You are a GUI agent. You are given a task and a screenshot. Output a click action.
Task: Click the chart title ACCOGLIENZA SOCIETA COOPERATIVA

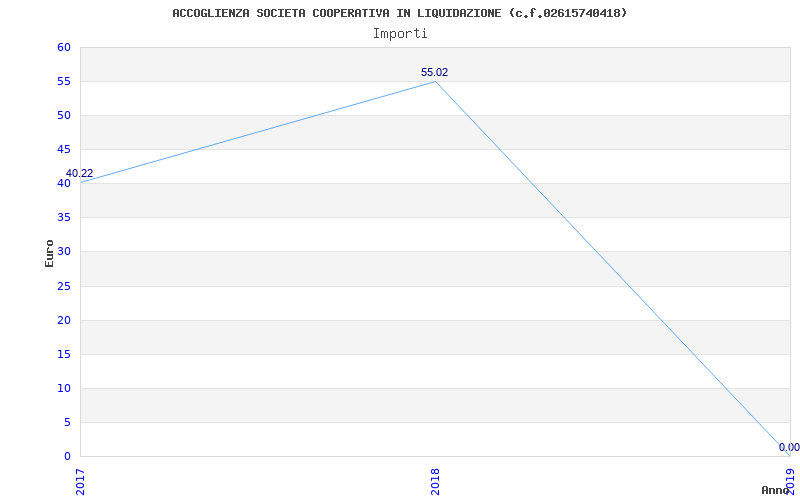pos(399,13)
